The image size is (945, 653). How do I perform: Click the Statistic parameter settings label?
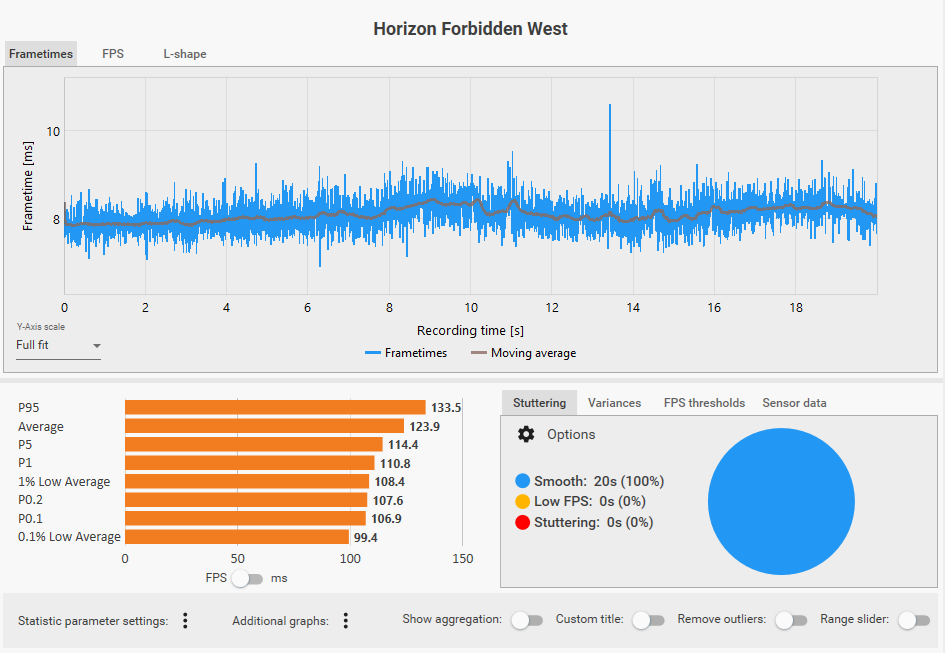(x=93, y=620)
